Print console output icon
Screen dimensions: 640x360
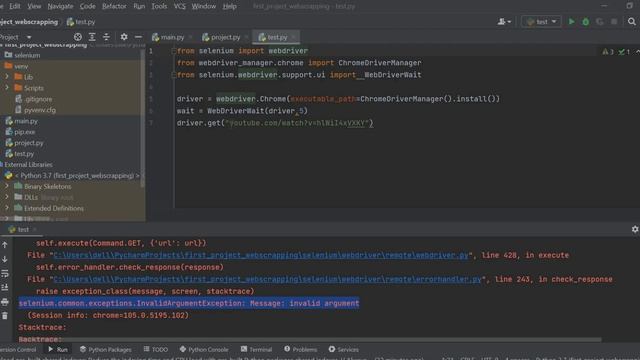click(x=5, y=302)
